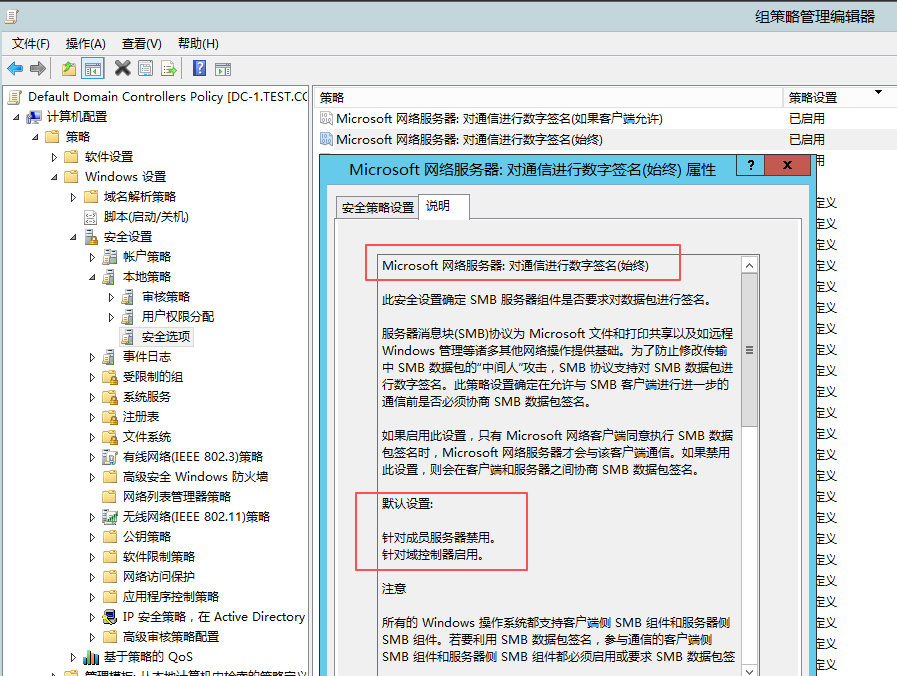Click the Export List toolbar icon
Image resolution: width=897 pixels, height=676 pixels.
(169, 69)
